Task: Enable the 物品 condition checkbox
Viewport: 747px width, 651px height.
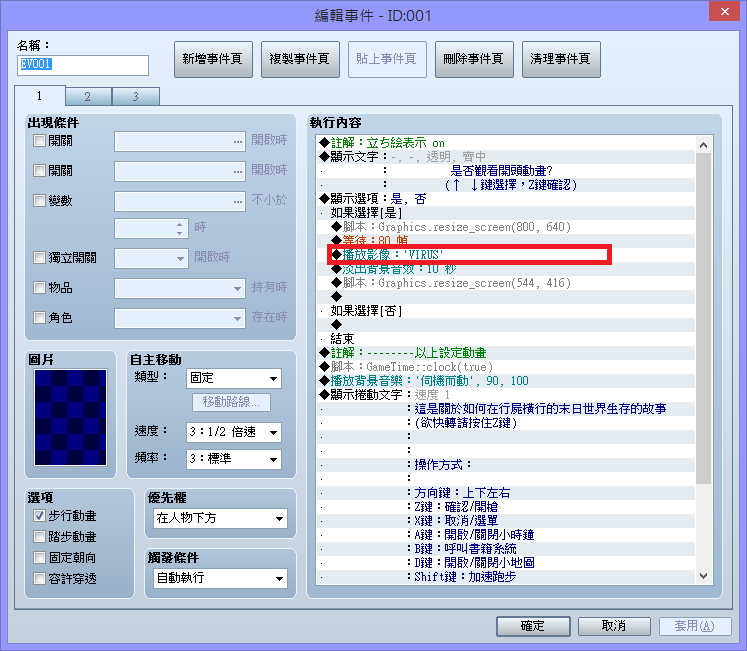Action: [40, 288]
